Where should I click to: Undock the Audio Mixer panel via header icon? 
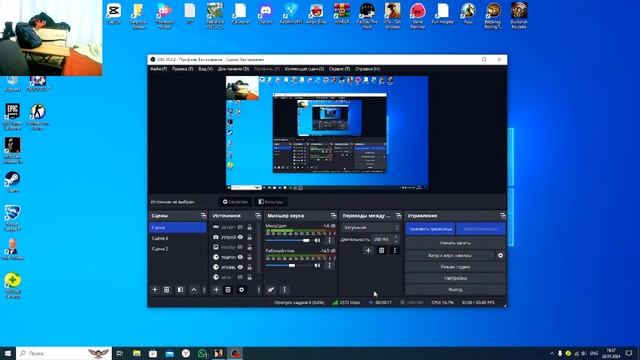333,216
